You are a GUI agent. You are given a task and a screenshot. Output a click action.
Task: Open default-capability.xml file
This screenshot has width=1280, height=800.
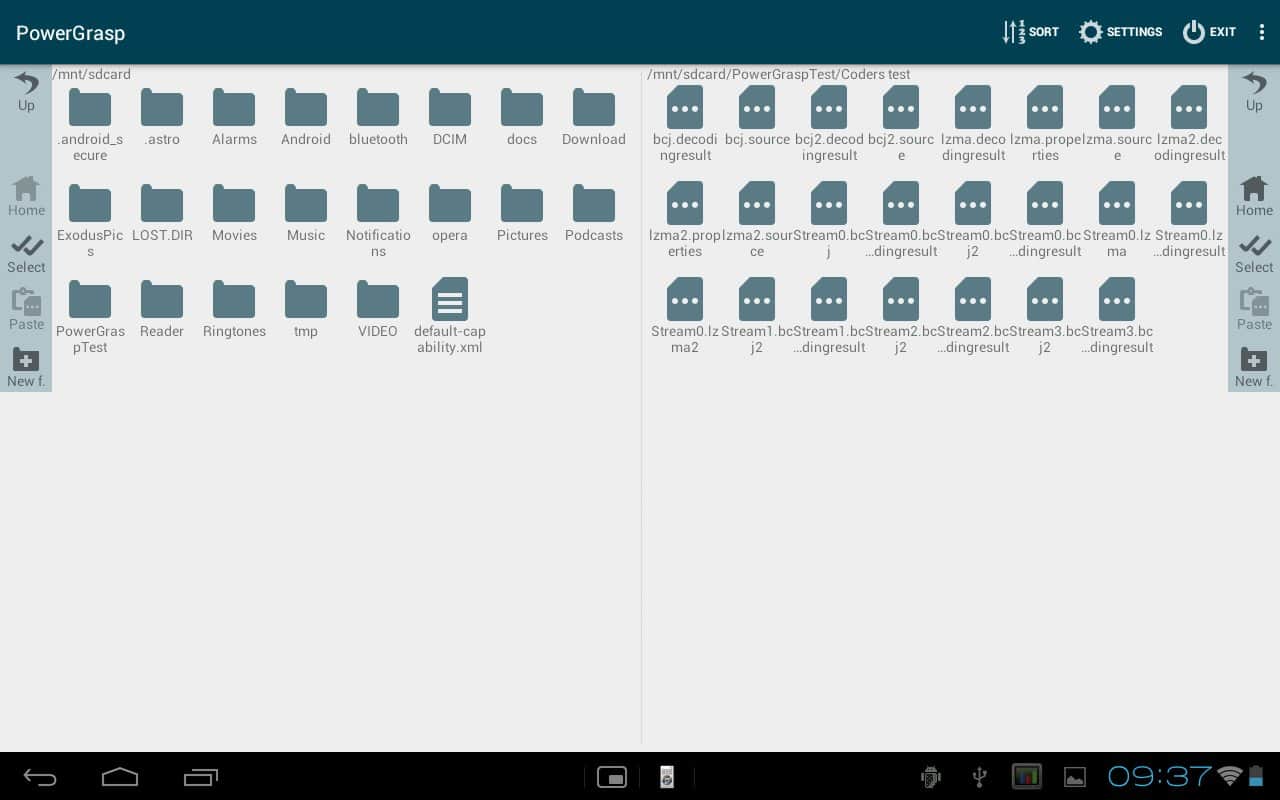450,309
